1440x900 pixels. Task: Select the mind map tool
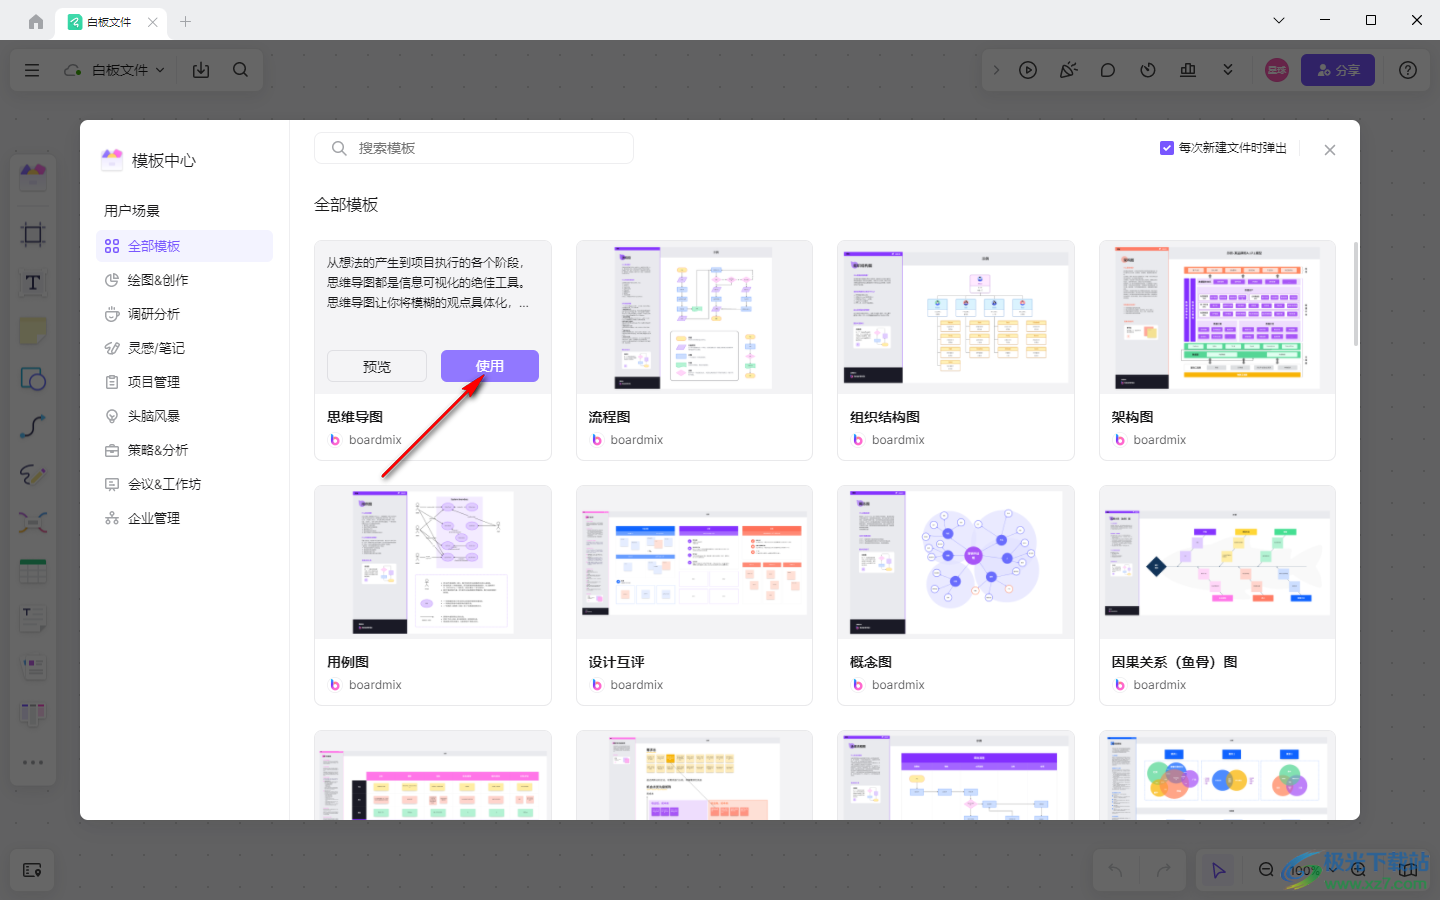pos(33,523)
